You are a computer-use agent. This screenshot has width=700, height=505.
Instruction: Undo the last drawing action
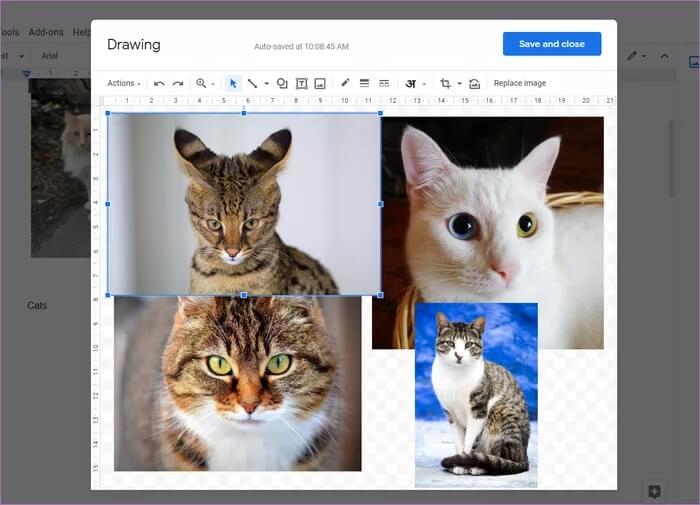point(159,83)
